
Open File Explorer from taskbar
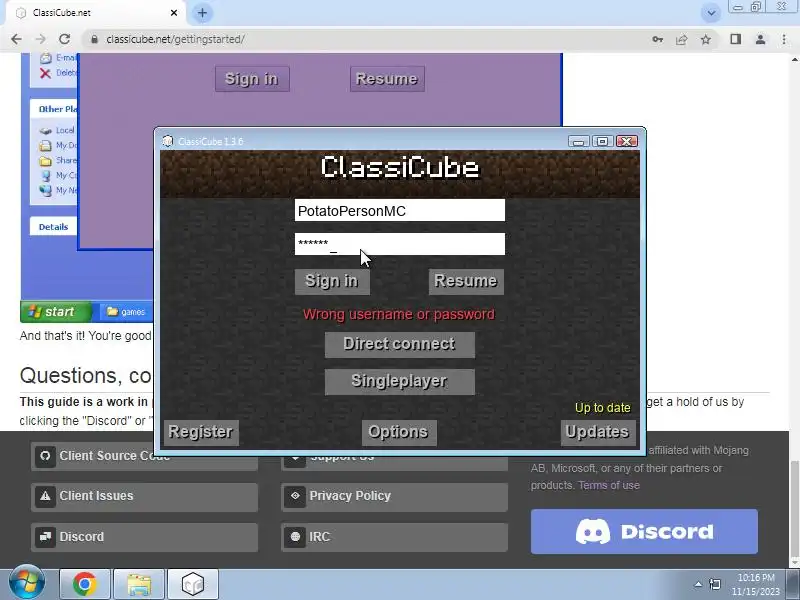[x=139, y=584]
